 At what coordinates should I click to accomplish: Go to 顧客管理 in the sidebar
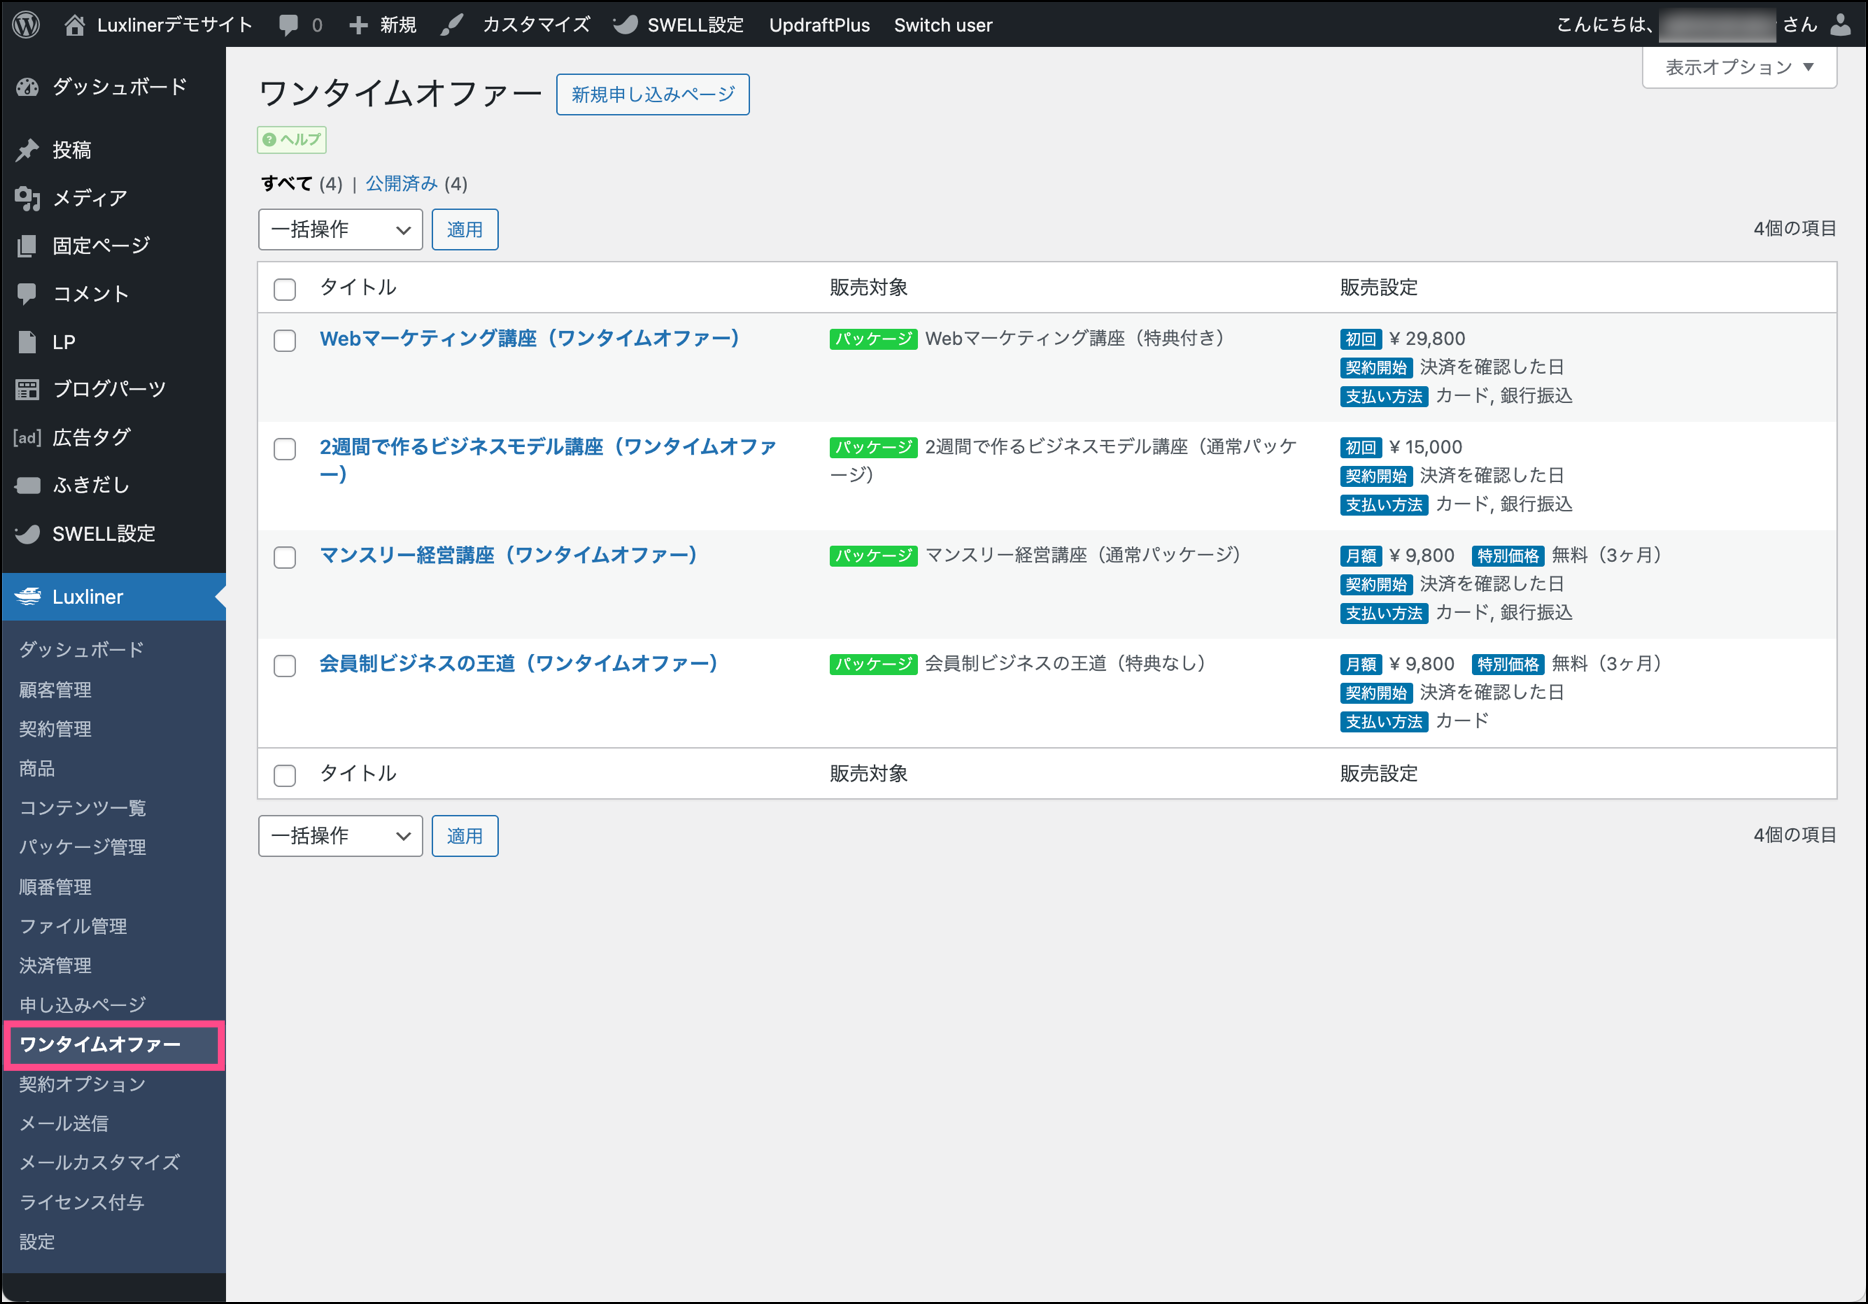(x=55, y=689)
